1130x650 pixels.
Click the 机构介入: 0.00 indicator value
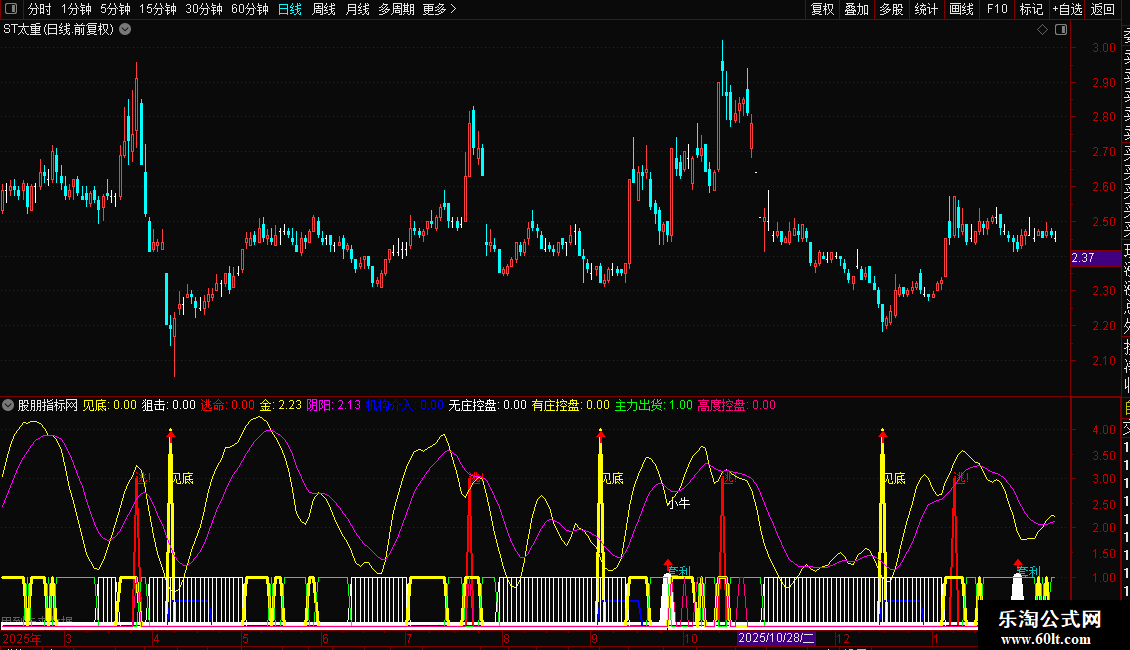[x=405, y=405]
